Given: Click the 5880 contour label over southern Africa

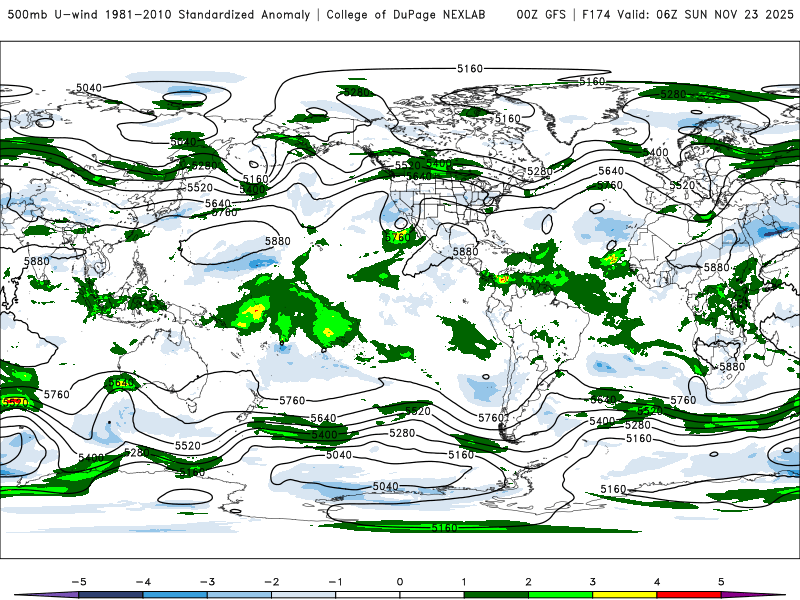Looking at the screenshot, I should 732,367.
